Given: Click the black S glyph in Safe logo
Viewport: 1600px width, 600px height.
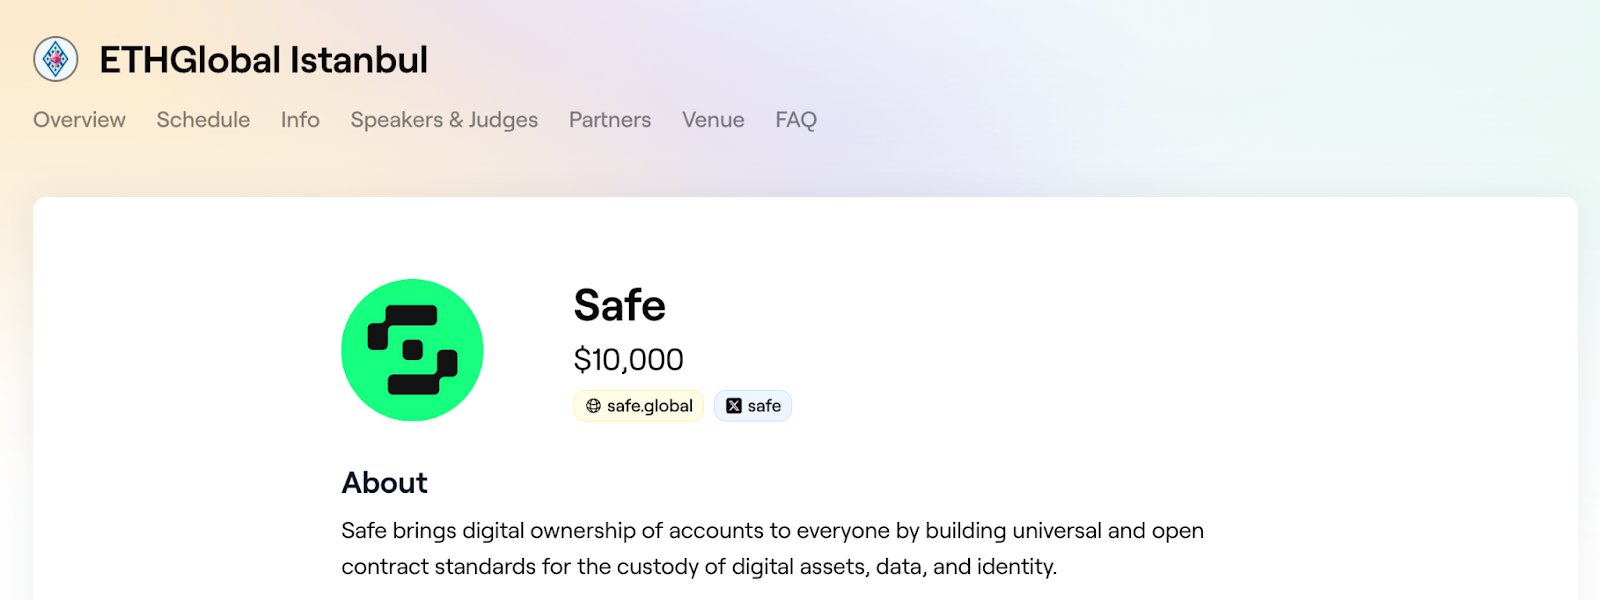Looking at the screenshot, I should (412, 349).
